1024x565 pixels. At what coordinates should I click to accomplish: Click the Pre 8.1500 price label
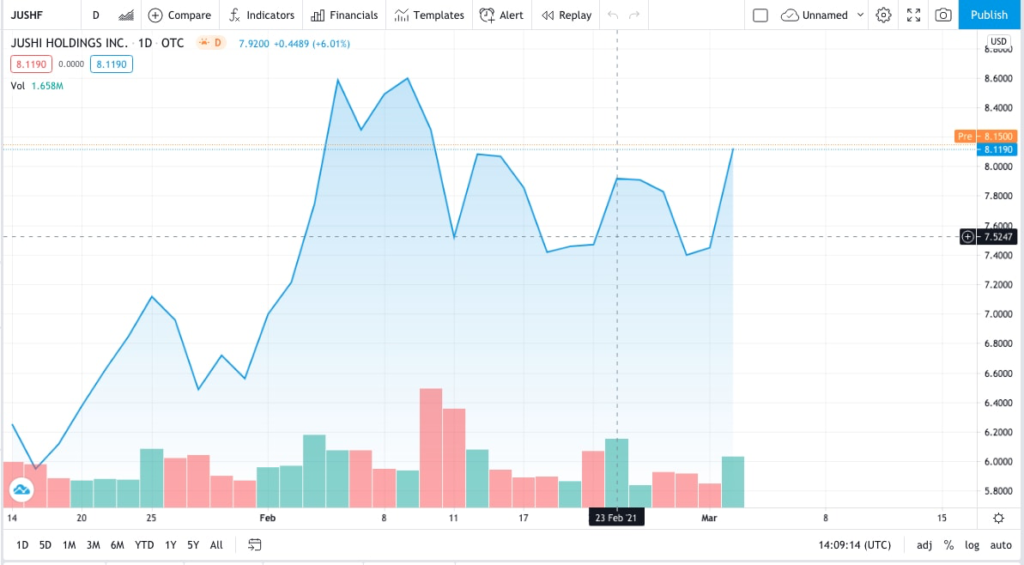tap(985, 136)
